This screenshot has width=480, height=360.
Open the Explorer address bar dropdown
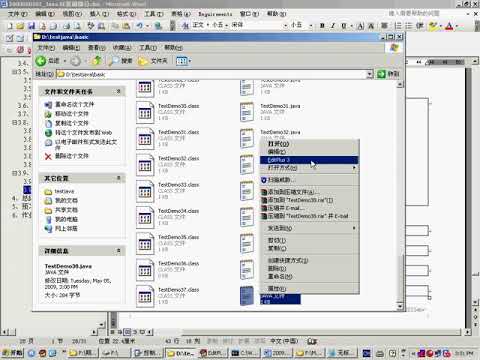tap(369, 74)
